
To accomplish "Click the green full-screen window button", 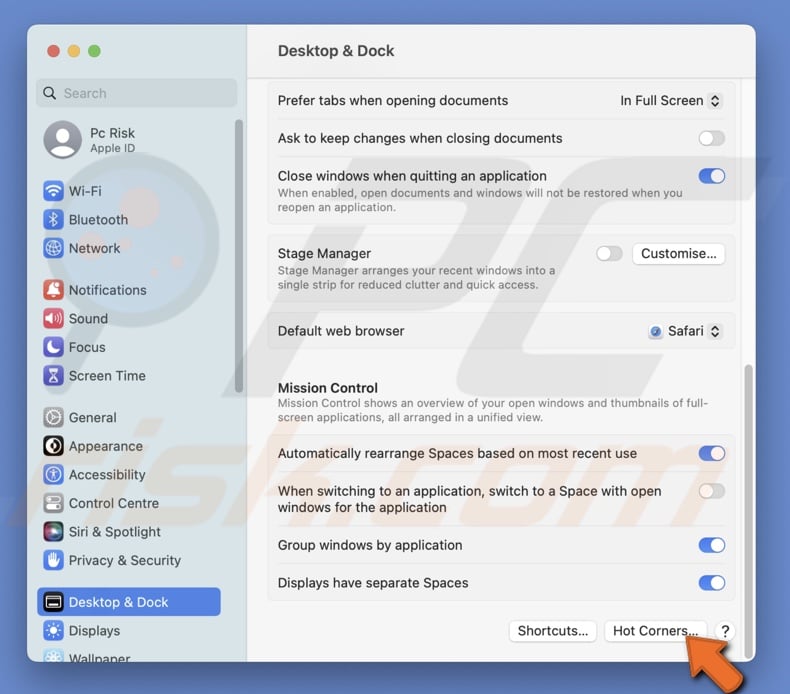I will click(94, 51).
